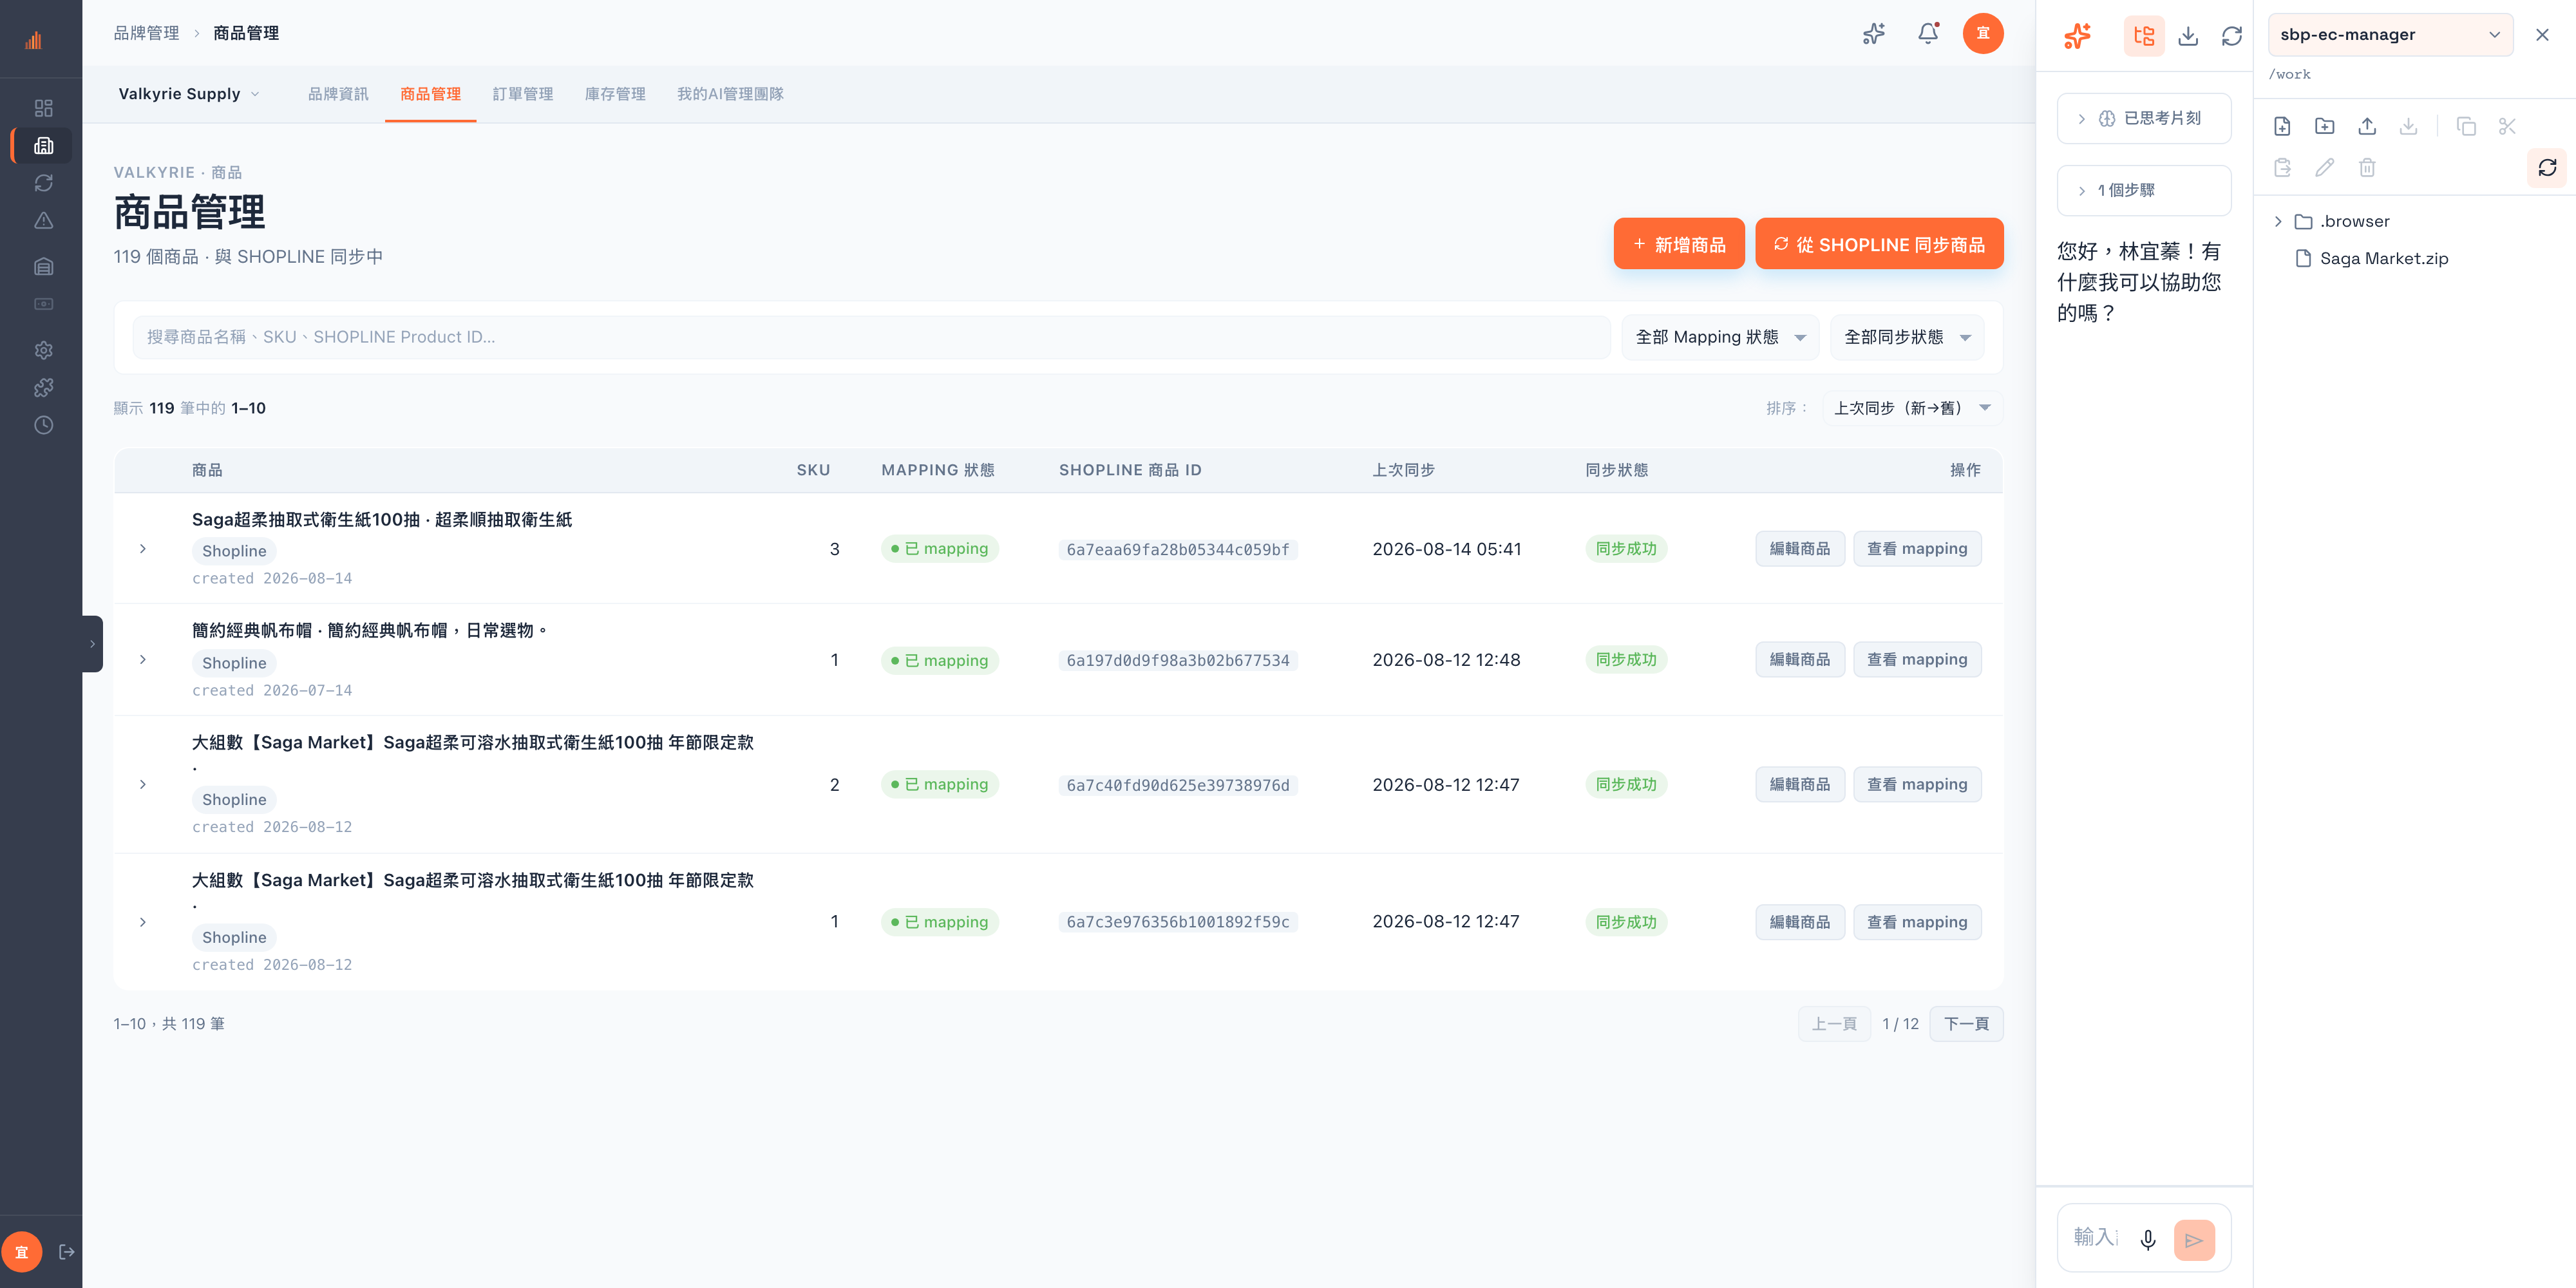Screen dimensions: 2576x1288
Task: Create a new folder in file toolbar
Action: 2324,126
